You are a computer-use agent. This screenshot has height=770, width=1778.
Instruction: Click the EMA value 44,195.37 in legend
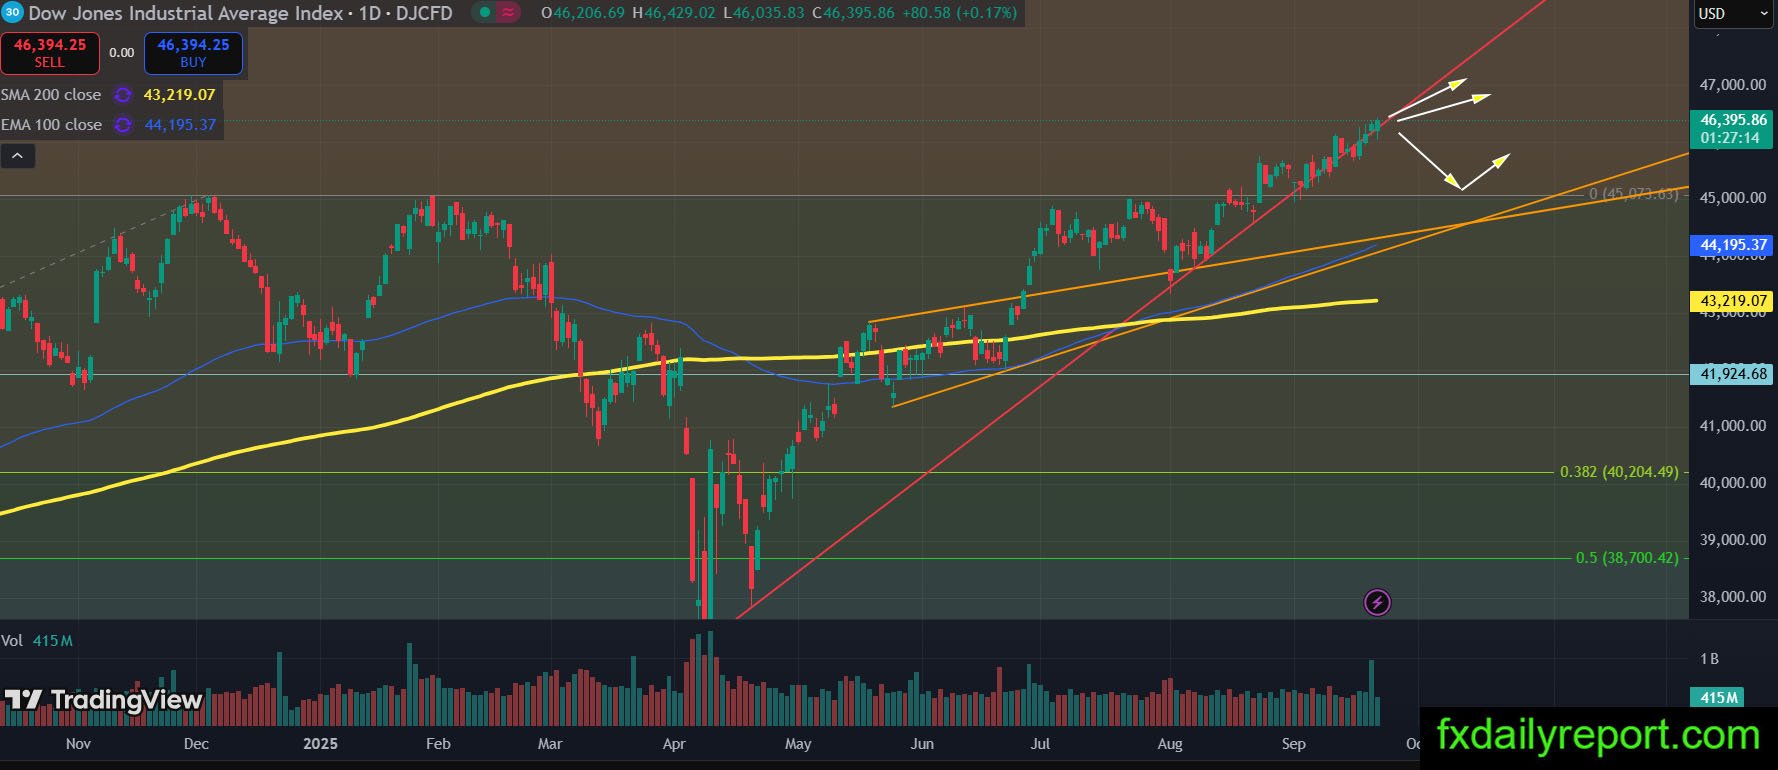[x=180, y=125]
